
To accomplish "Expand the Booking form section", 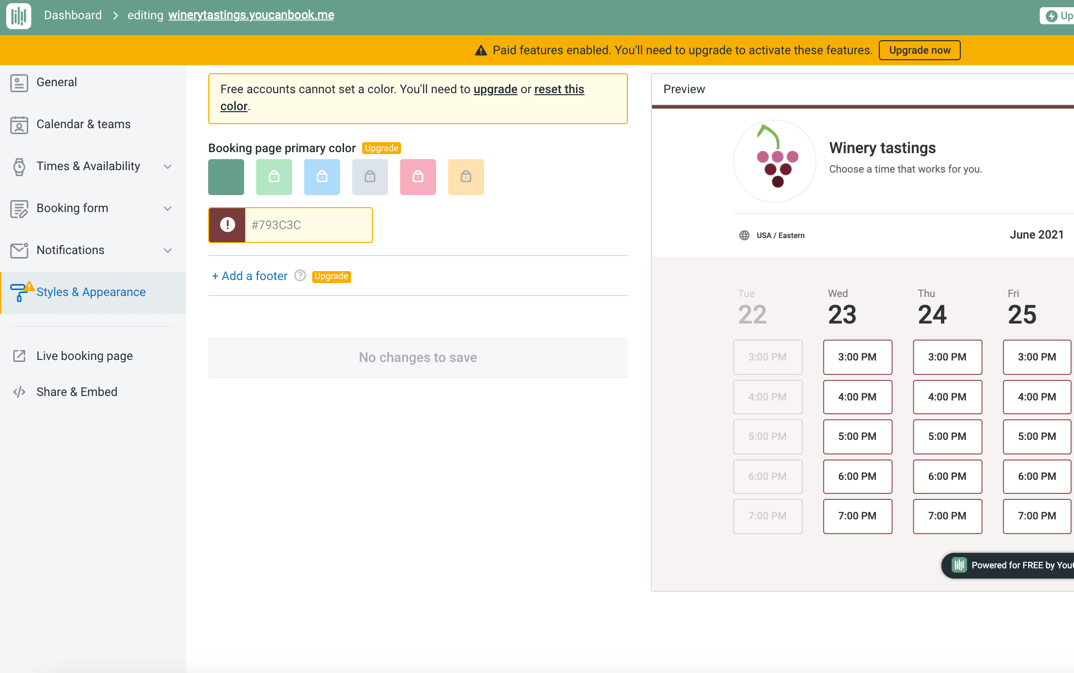I will (167, 208).
